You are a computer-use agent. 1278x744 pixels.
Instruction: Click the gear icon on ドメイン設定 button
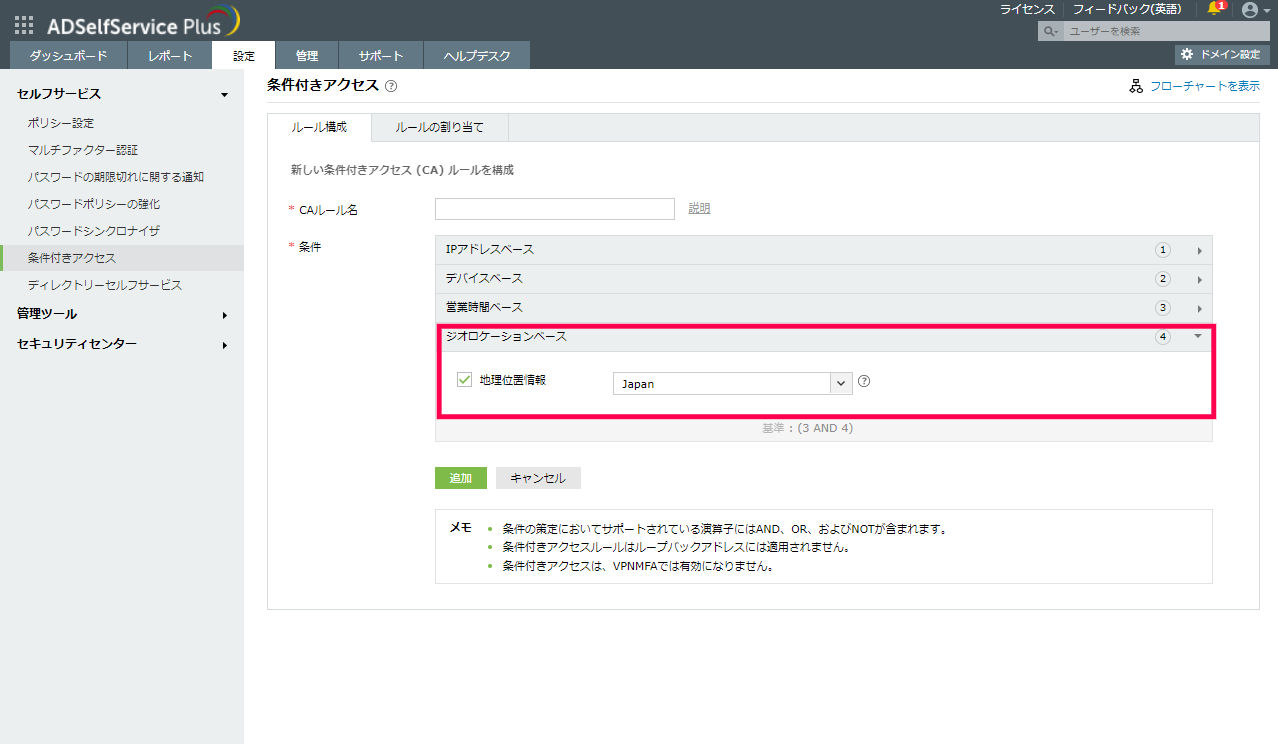click(x=1187, y=54)
